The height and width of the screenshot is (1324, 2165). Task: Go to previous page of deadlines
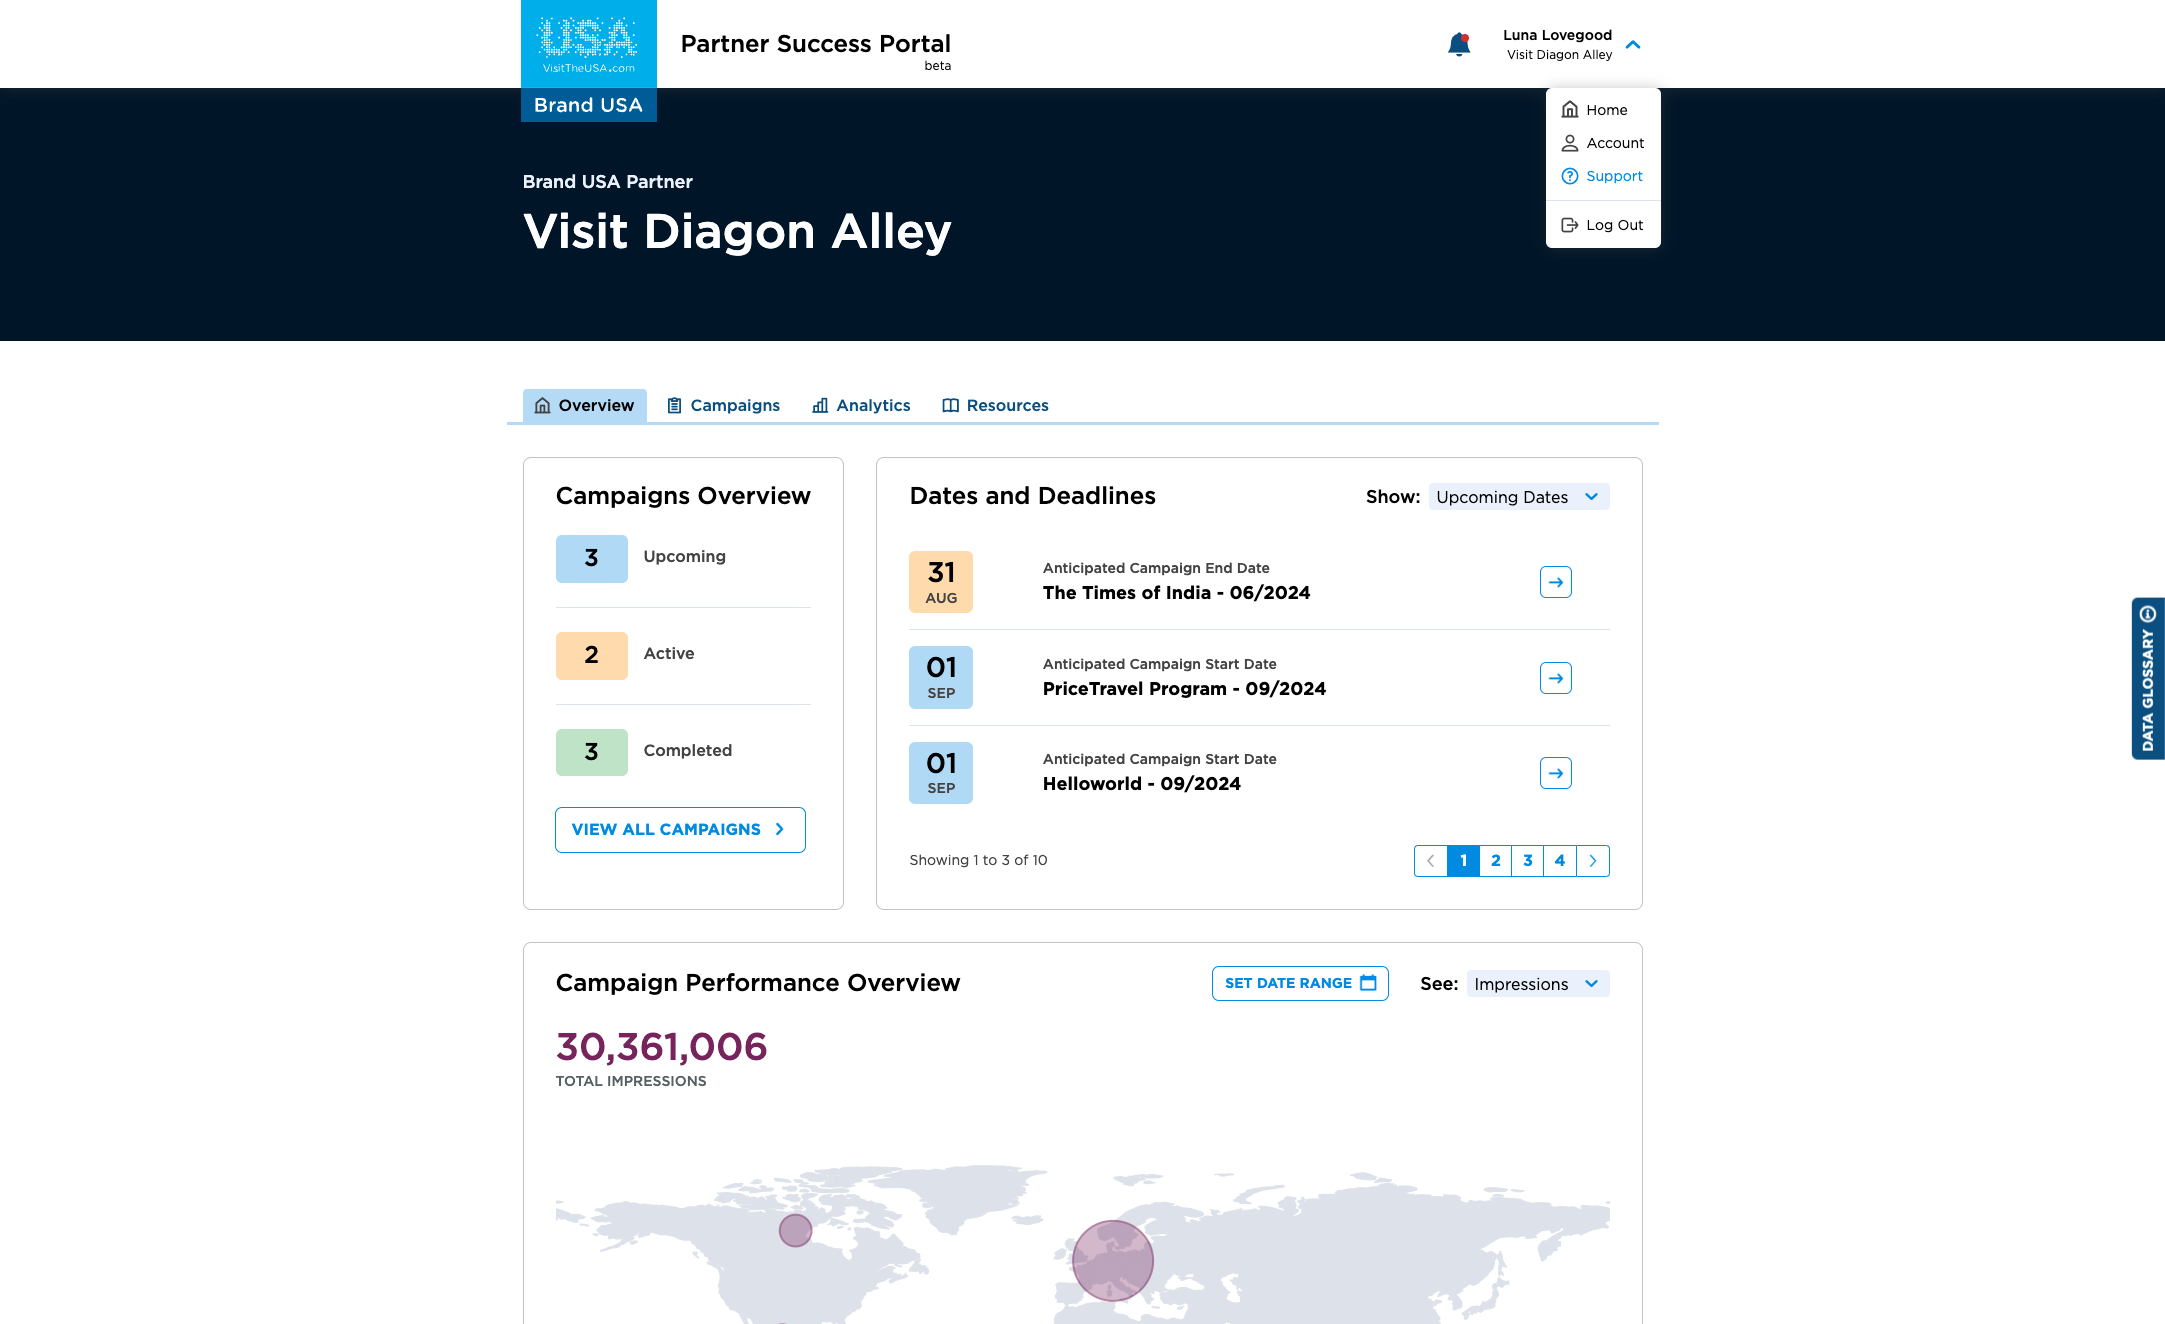click(1431, 861)
